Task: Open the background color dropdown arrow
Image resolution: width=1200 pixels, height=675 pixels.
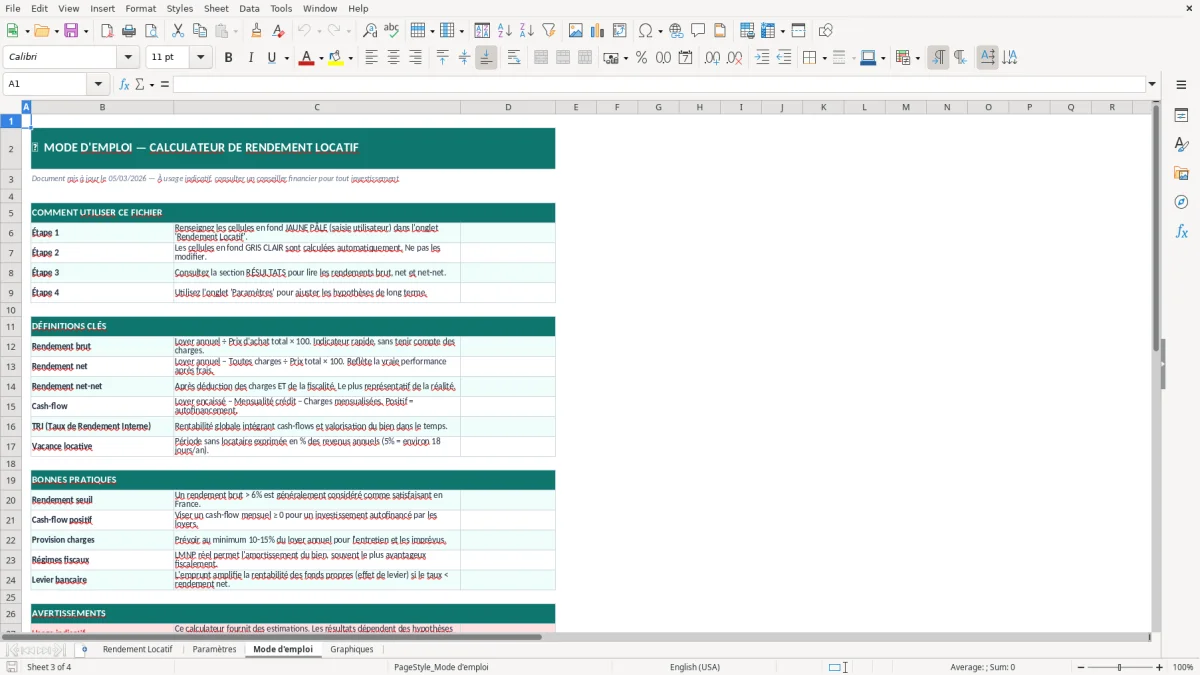Action: (350, 58)
